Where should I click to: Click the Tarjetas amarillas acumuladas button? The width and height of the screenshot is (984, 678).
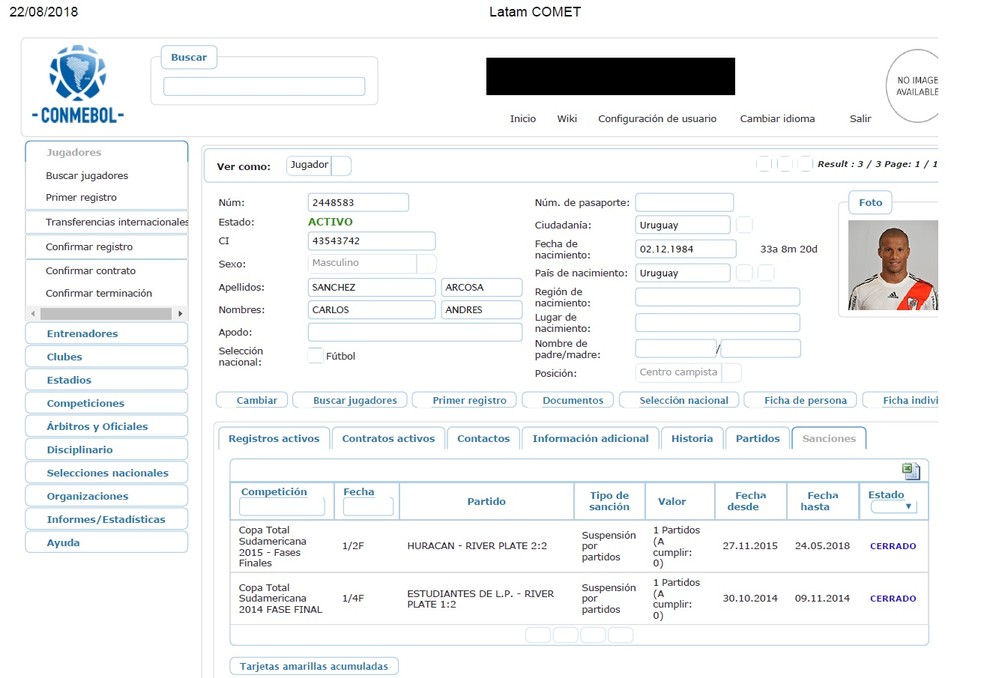click(x=314, y=666)
